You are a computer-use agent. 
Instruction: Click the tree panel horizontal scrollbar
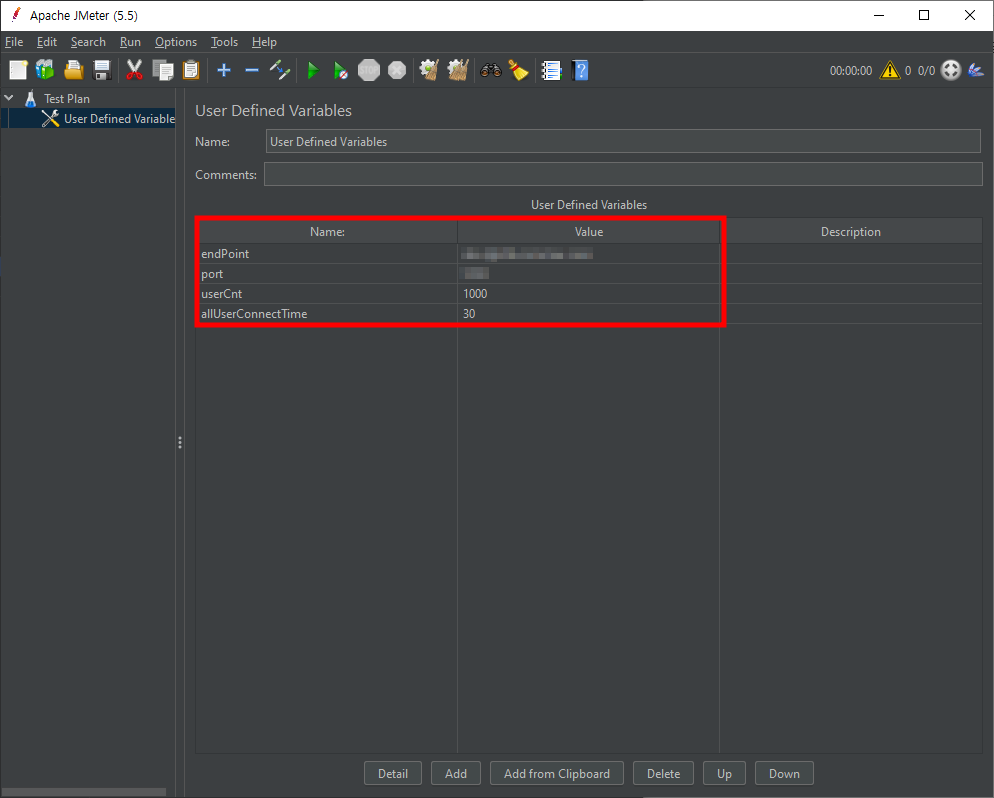(84, 792)
